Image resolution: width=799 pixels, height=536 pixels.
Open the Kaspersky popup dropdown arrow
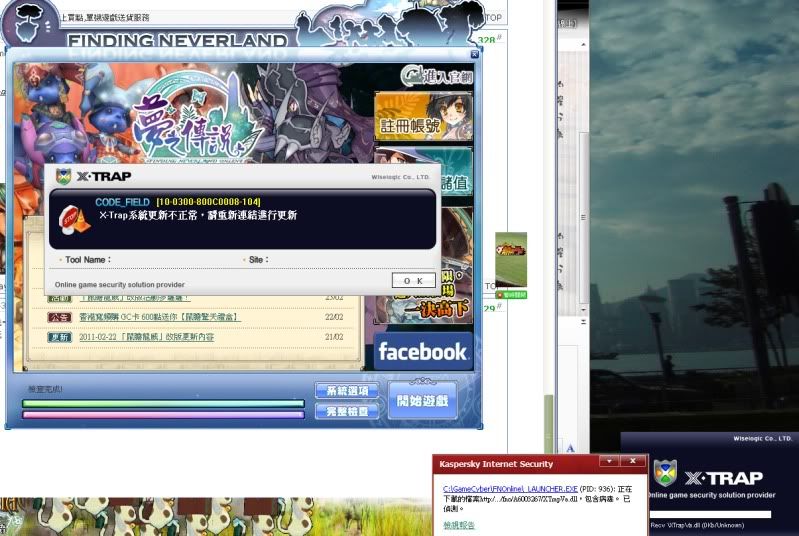(x=609, y=461)
